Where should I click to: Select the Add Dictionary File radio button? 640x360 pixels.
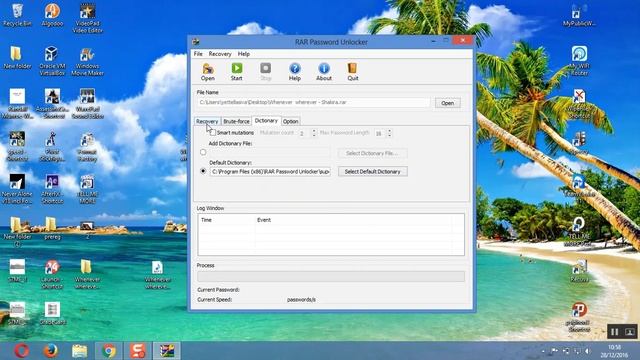203,152
